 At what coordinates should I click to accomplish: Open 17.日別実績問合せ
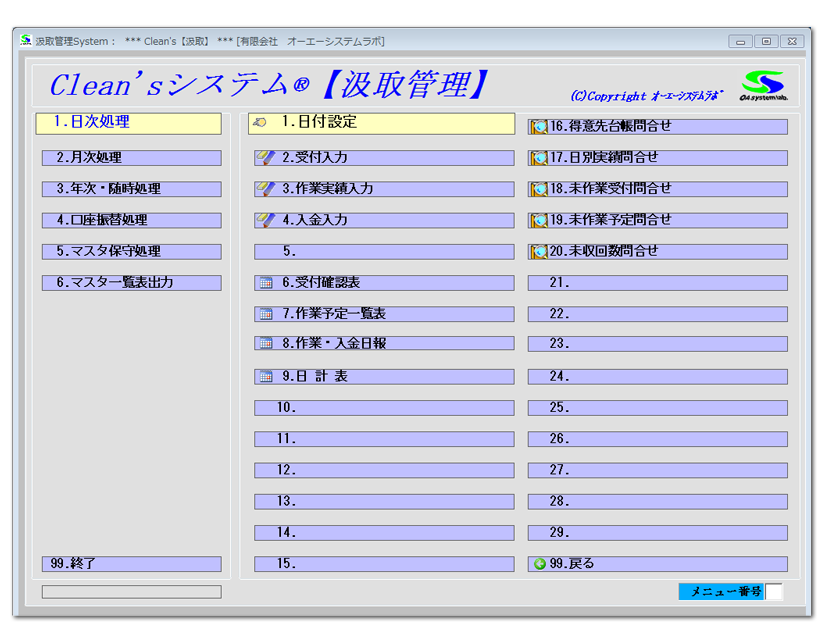click(658, 158)
